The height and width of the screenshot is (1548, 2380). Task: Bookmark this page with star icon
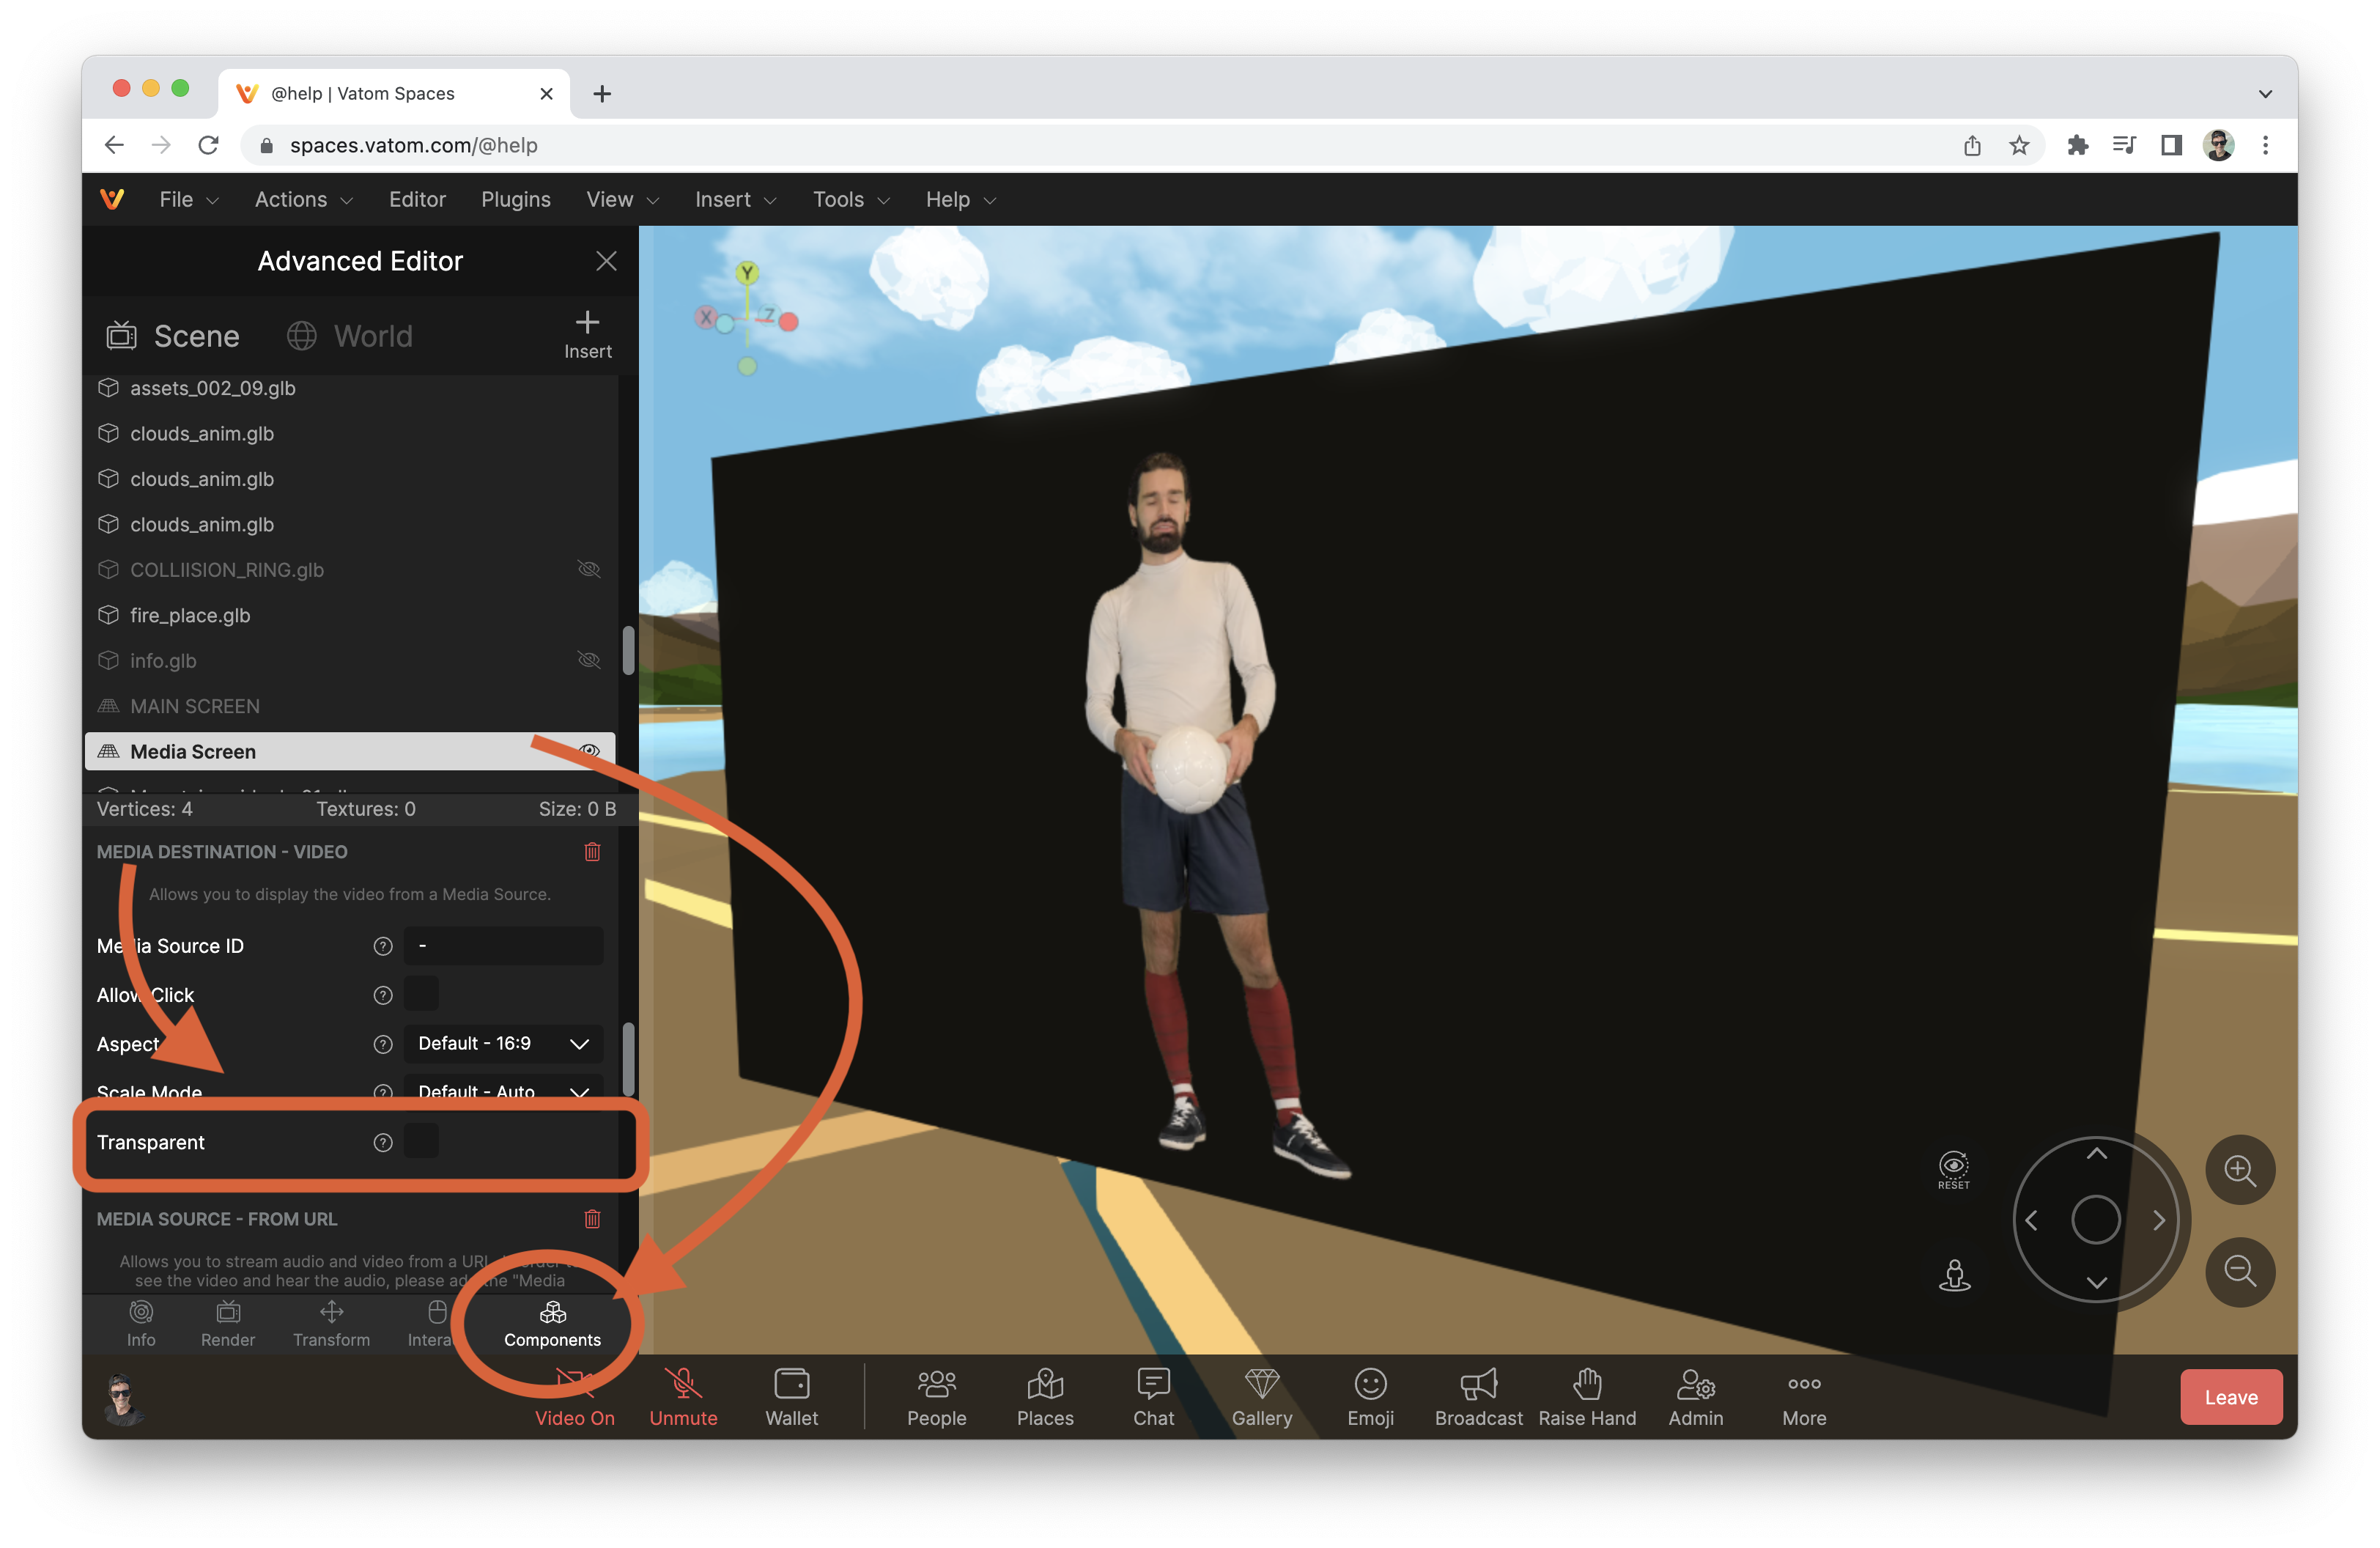(2018, 145)
